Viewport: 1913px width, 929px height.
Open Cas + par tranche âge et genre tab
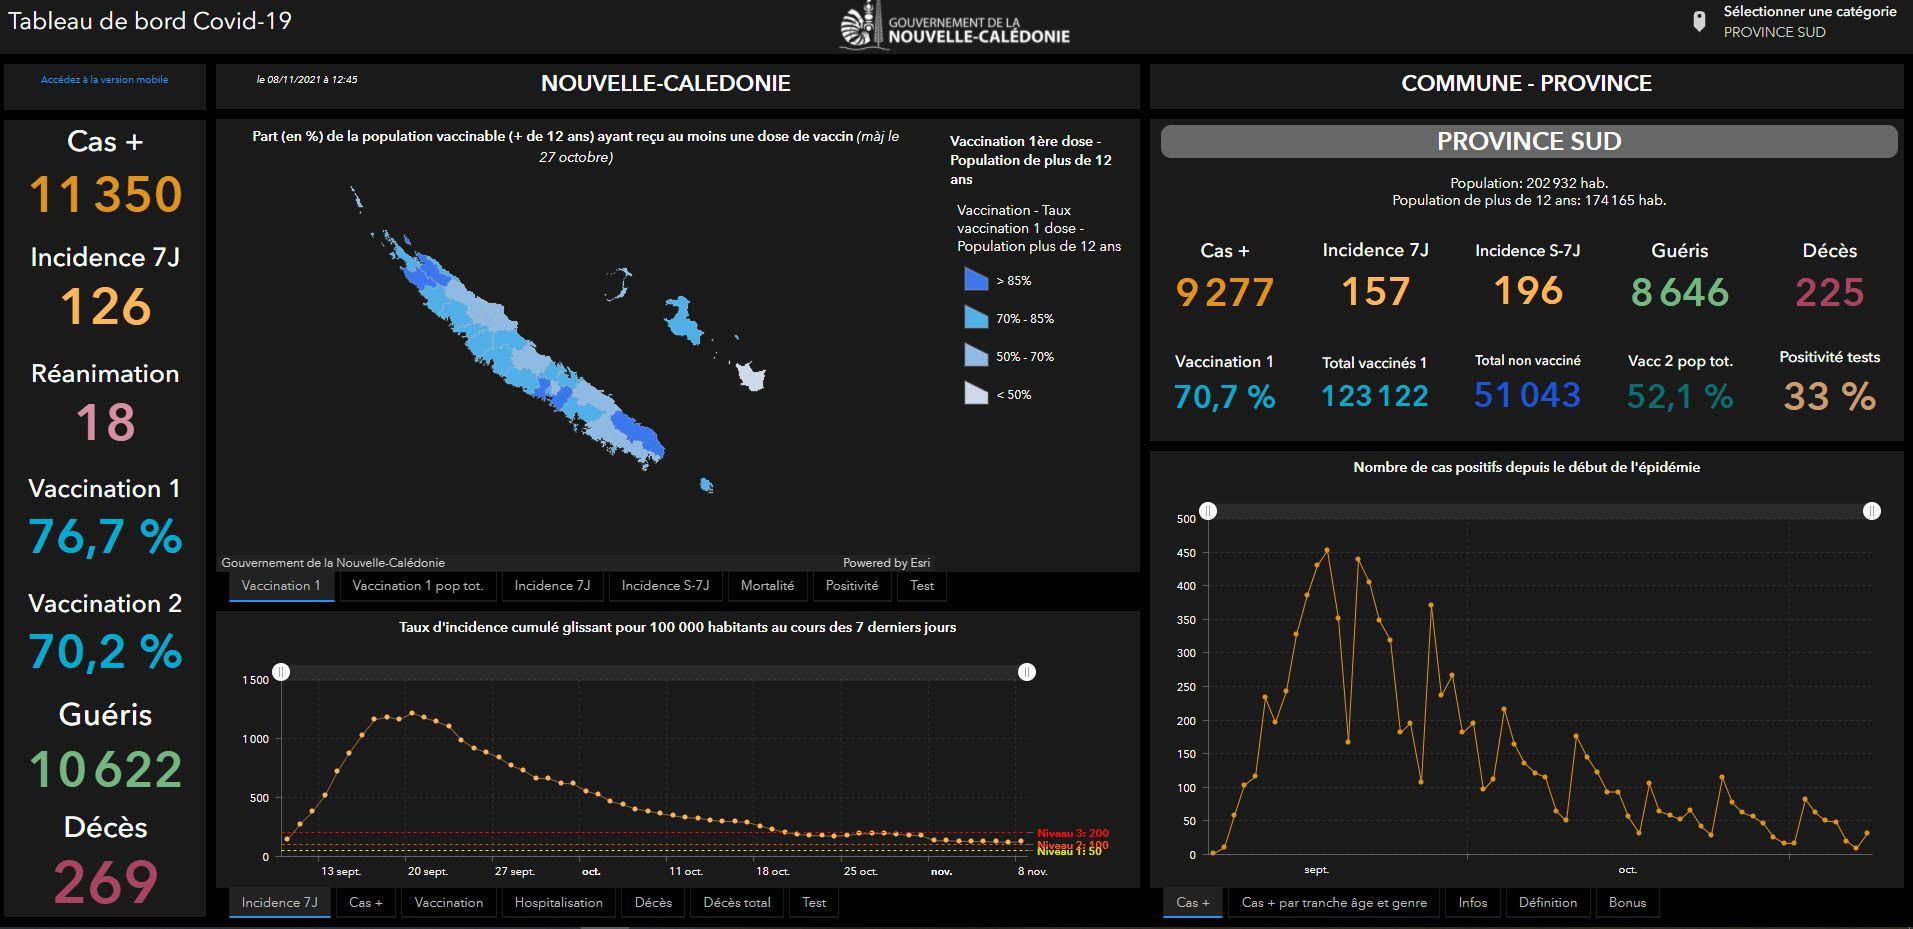pyautogui.click(x=1333, y=903)
